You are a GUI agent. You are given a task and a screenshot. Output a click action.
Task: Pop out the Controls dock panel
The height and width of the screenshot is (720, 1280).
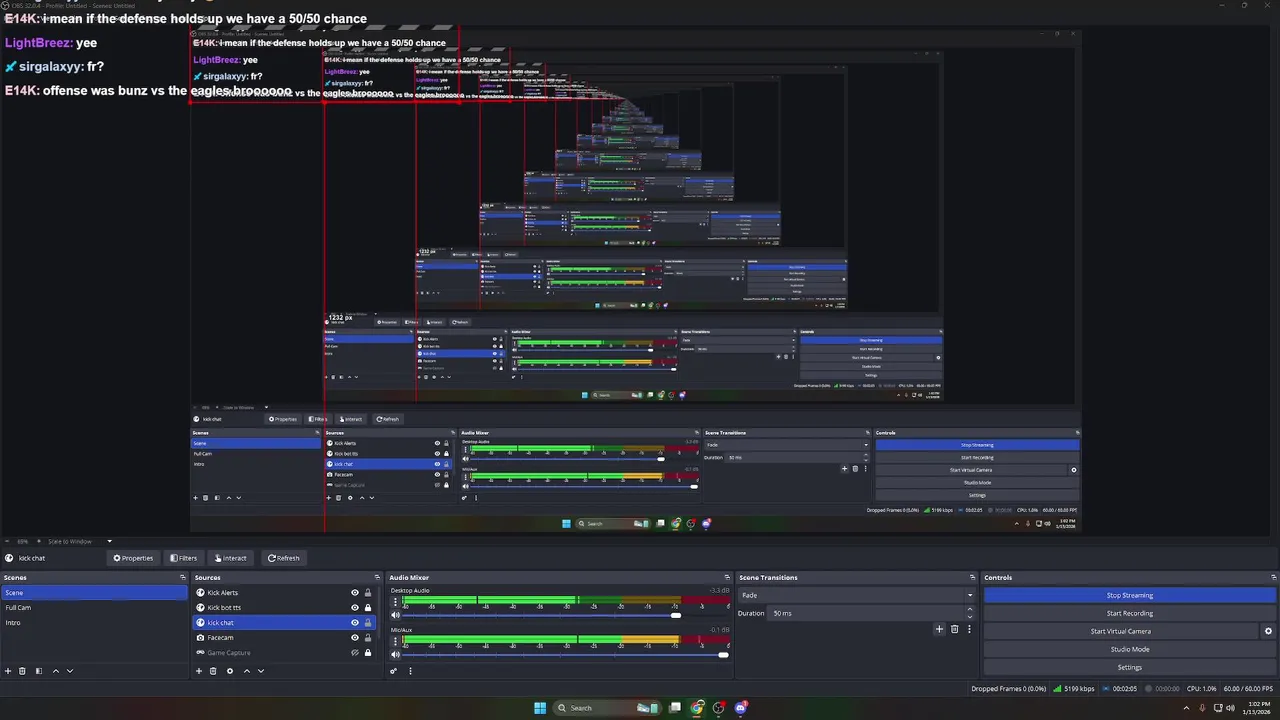coord(1273,577)
